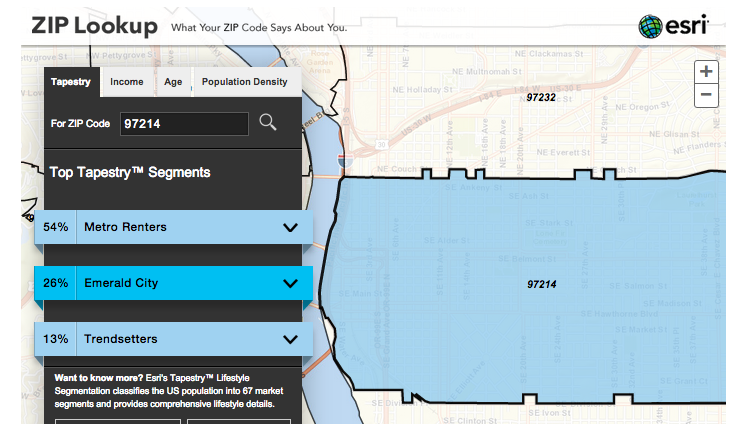
Task: Switch to the Age tab
Action: coord(173,82)
